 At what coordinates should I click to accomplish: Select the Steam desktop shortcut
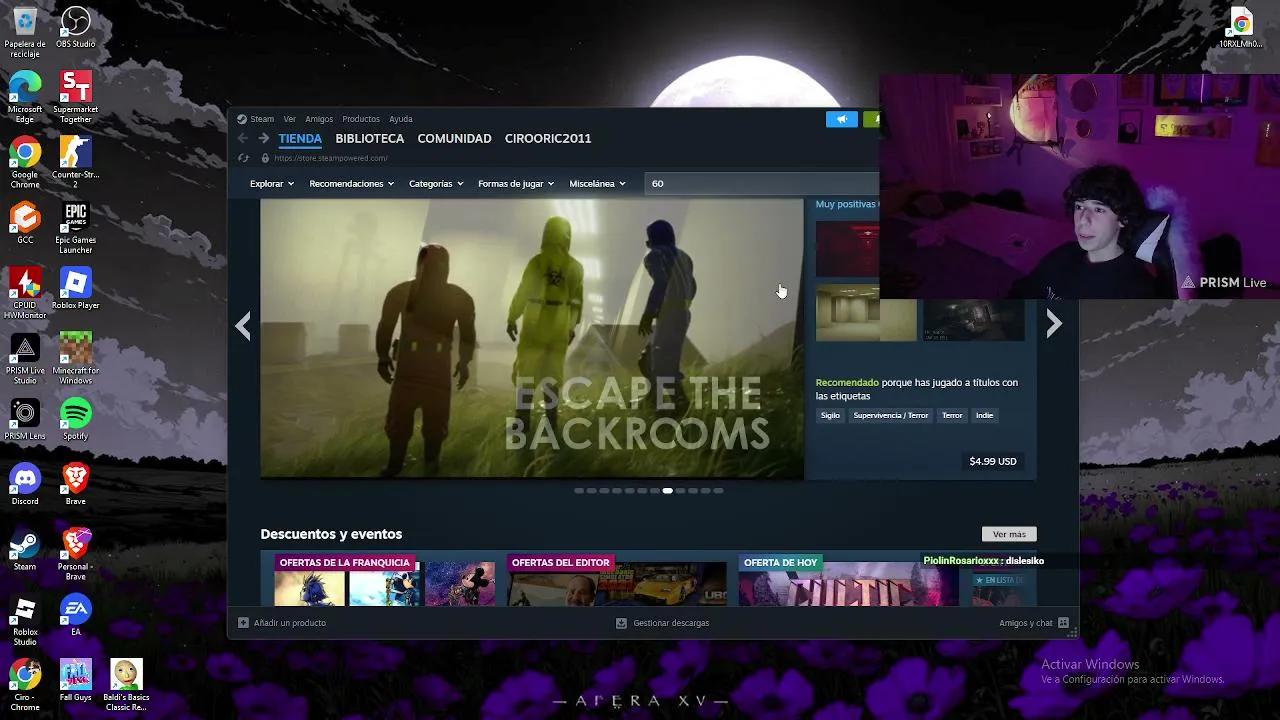25,550
